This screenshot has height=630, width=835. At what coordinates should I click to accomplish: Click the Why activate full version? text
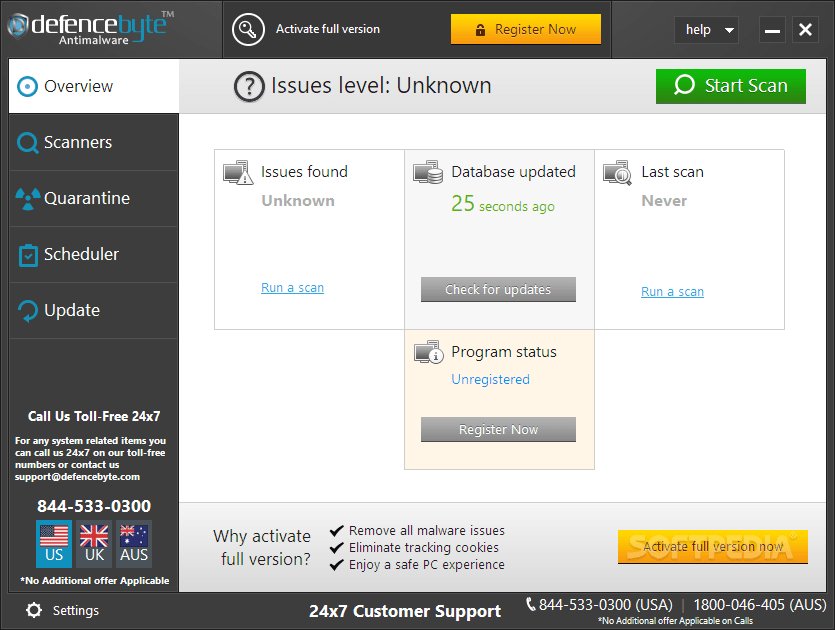click(x=262, y=547)
